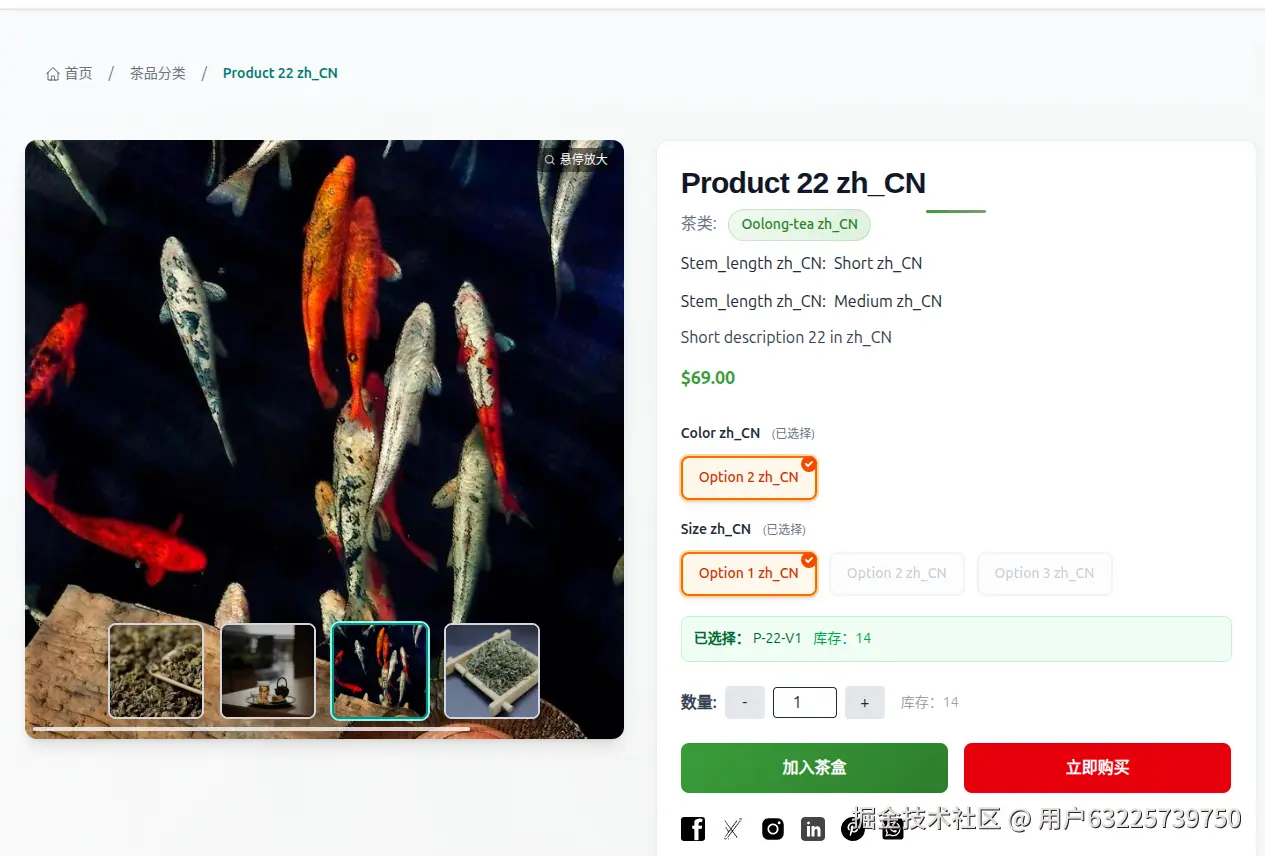The image size is (1265, 856).
Task: Choose Size Option 2 zh_CN
Action: [x=897, y=574]
